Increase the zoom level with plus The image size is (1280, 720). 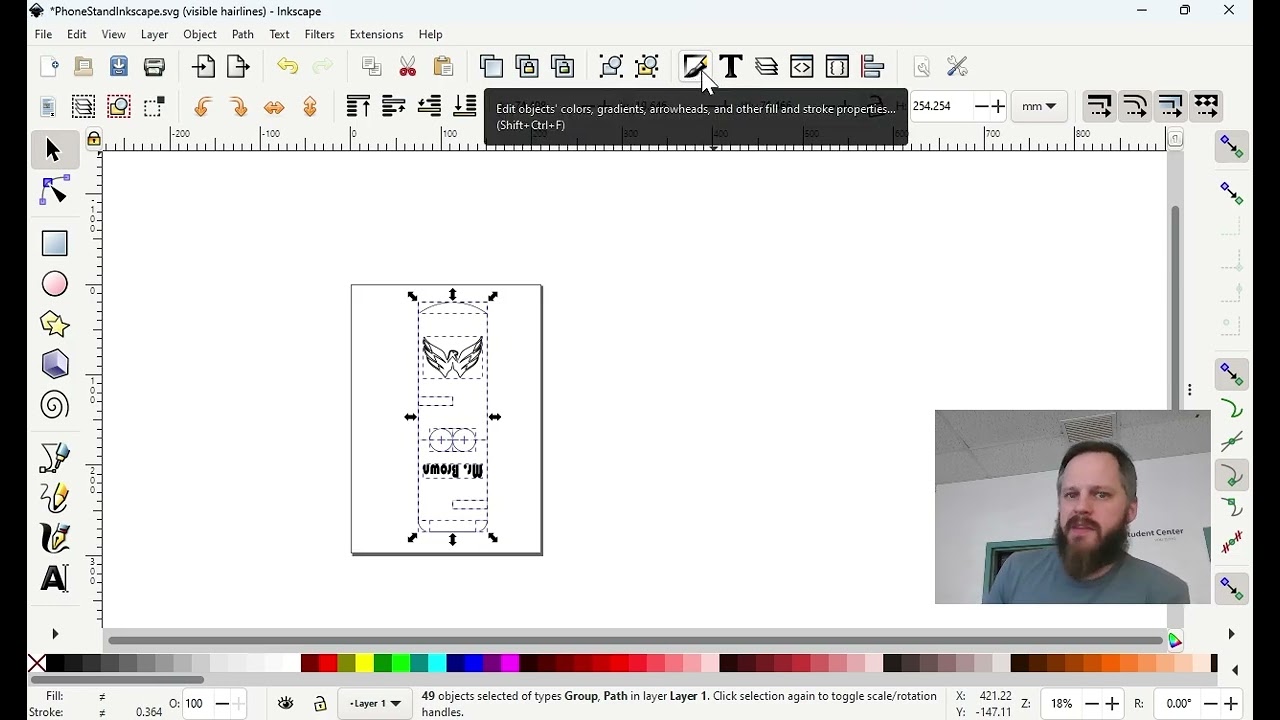click(x=1112, y=704)
